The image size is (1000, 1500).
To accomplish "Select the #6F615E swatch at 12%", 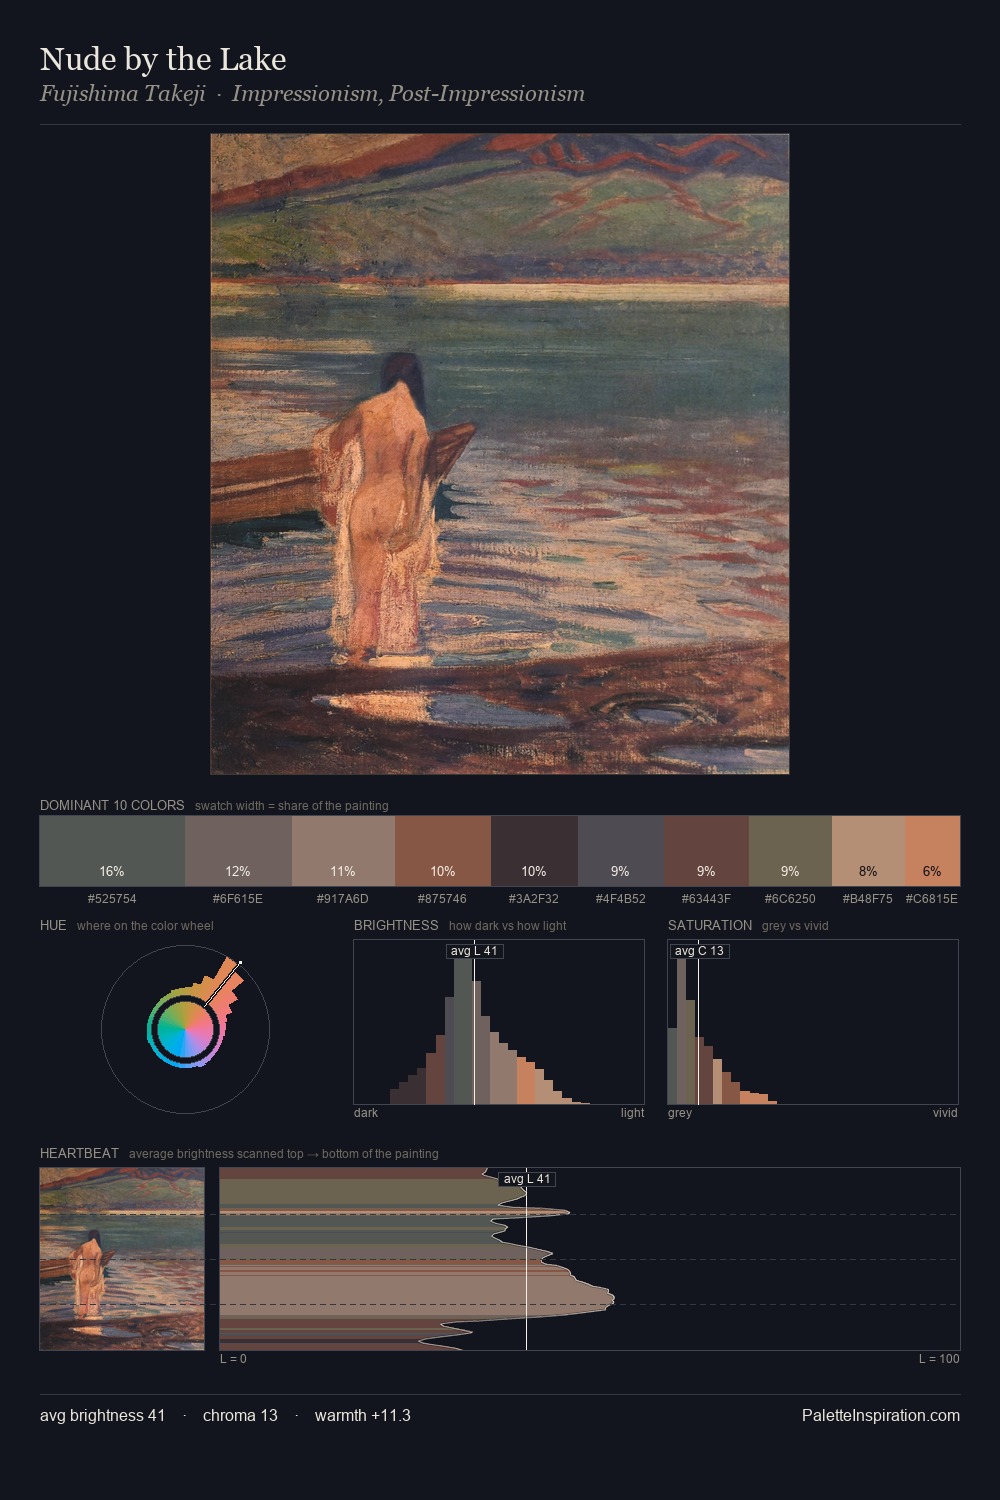I will (238, 851).
